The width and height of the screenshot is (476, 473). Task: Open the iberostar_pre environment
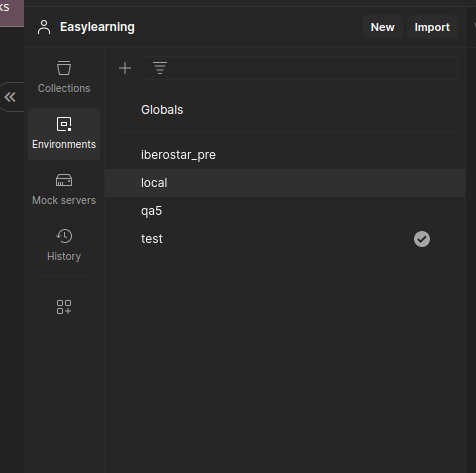[285, 155]
